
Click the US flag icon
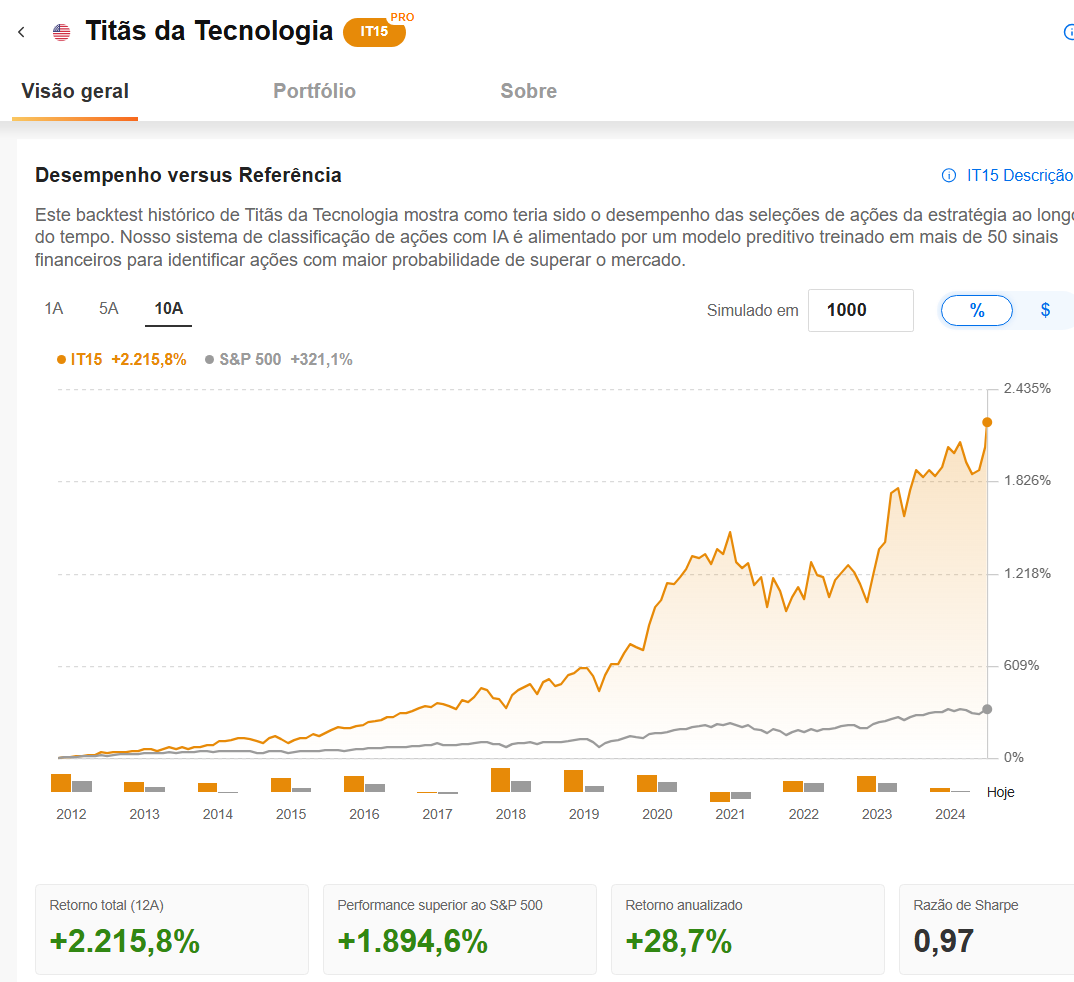pos(62,32)
